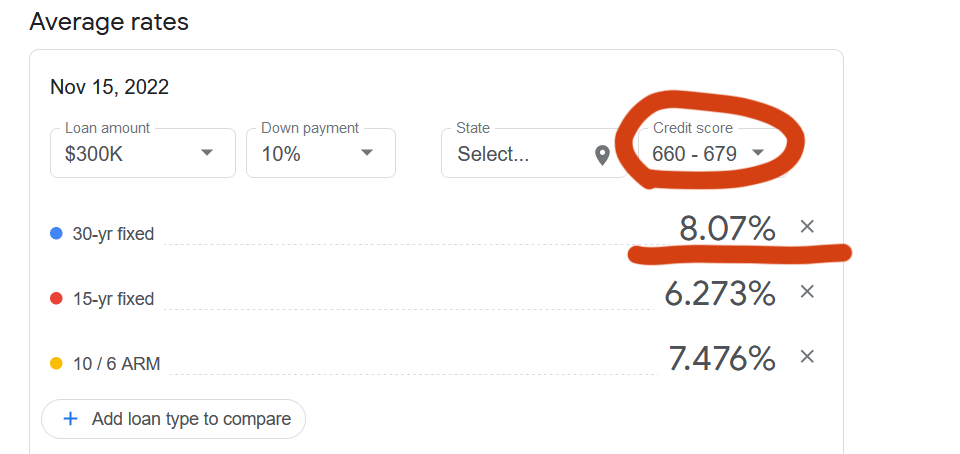Click the 6.273% rate value
The width and height of the screenshot is (960, 454).
pyautogui.click(x=720, y=294)
